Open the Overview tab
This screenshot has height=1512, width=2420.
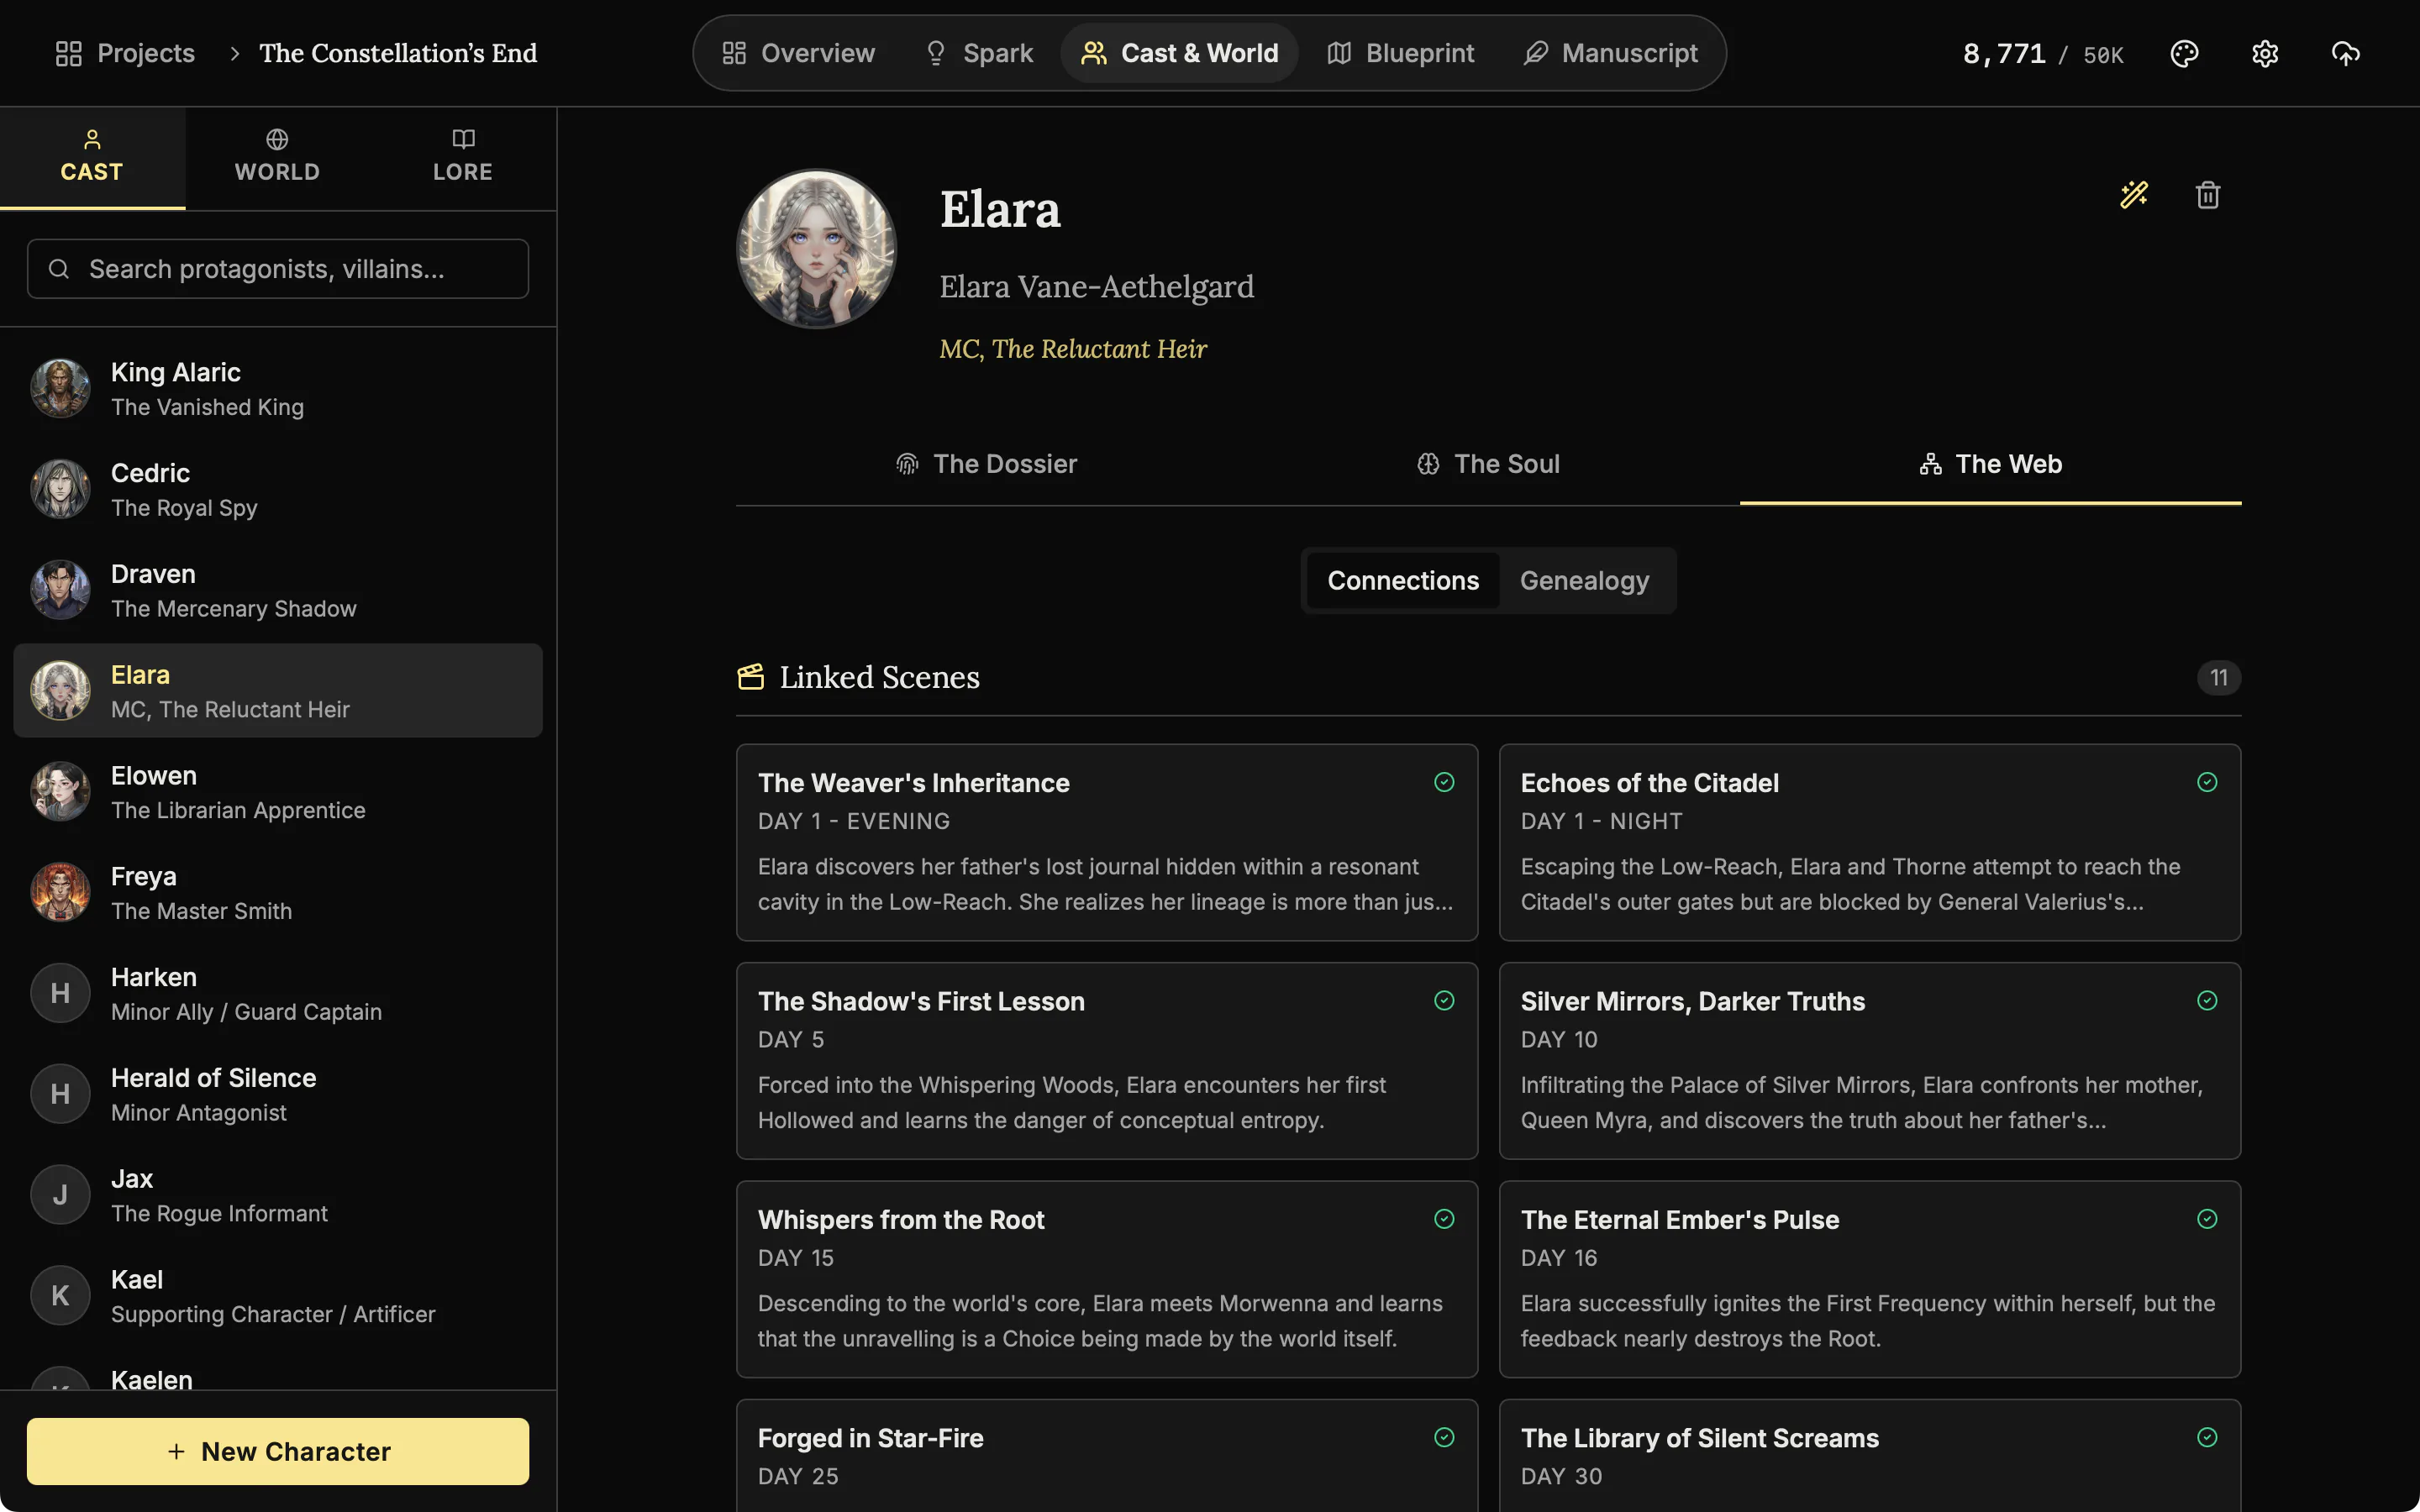(798, 53)
